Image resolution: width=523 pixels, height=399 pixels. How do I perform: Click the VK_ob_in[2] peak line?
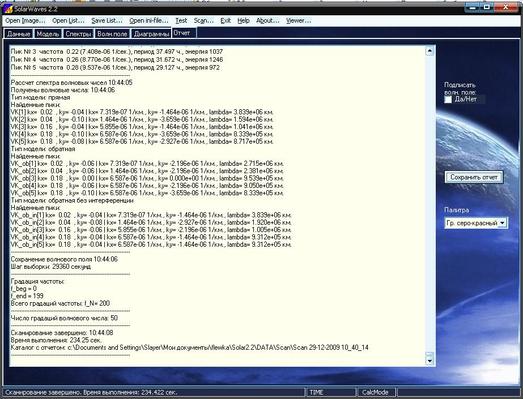151,223
